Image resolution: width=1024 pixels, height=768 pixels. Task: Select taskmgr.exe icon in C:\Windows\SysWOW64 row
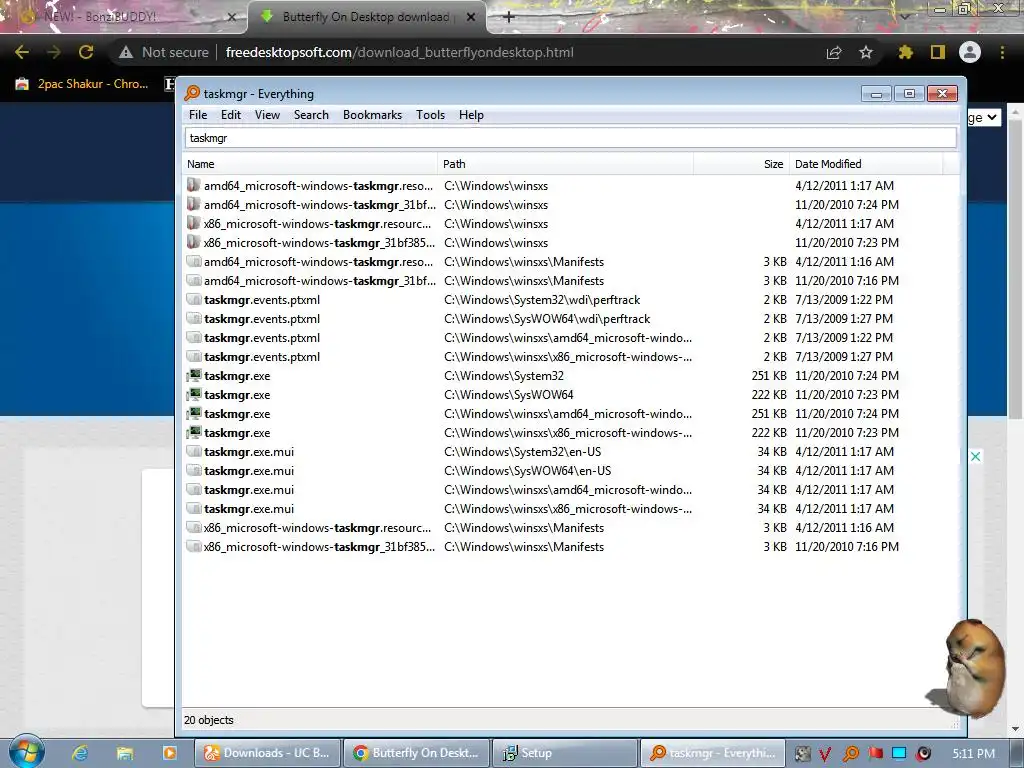194,394
